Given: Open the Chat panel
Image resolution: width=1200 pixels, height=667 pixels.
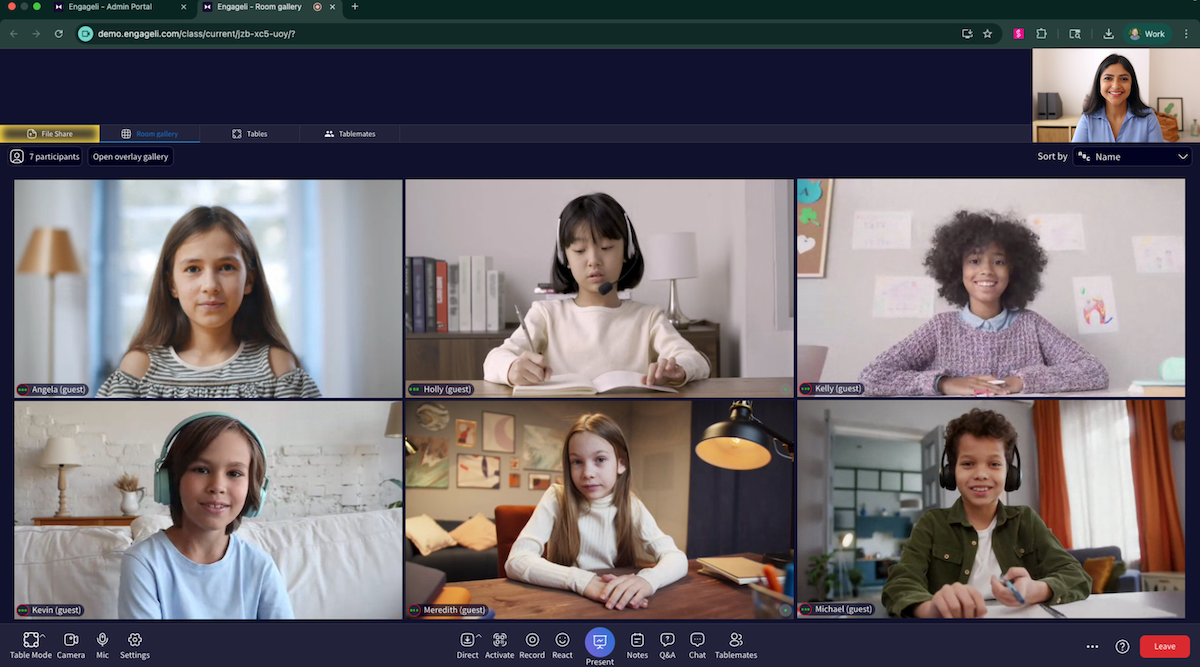Looking at the screenshot, I should coord(697,640).
